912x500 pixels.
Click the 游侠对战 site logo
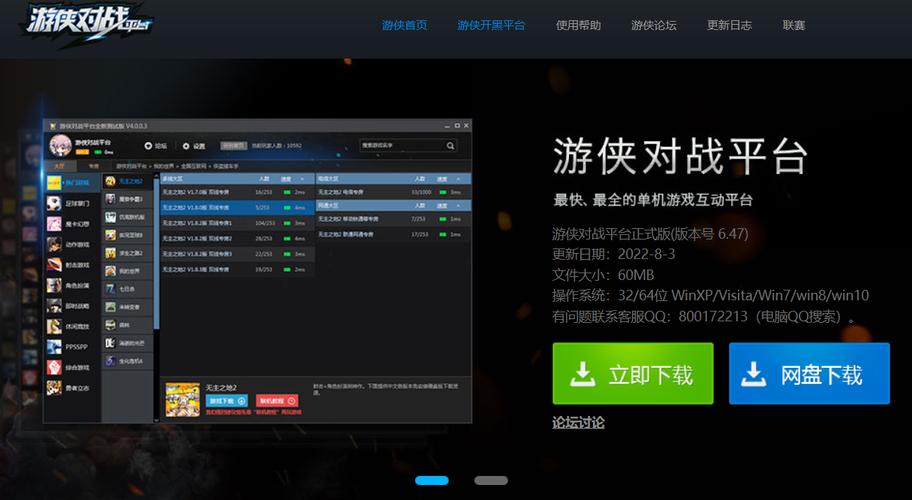pos(78,24)
